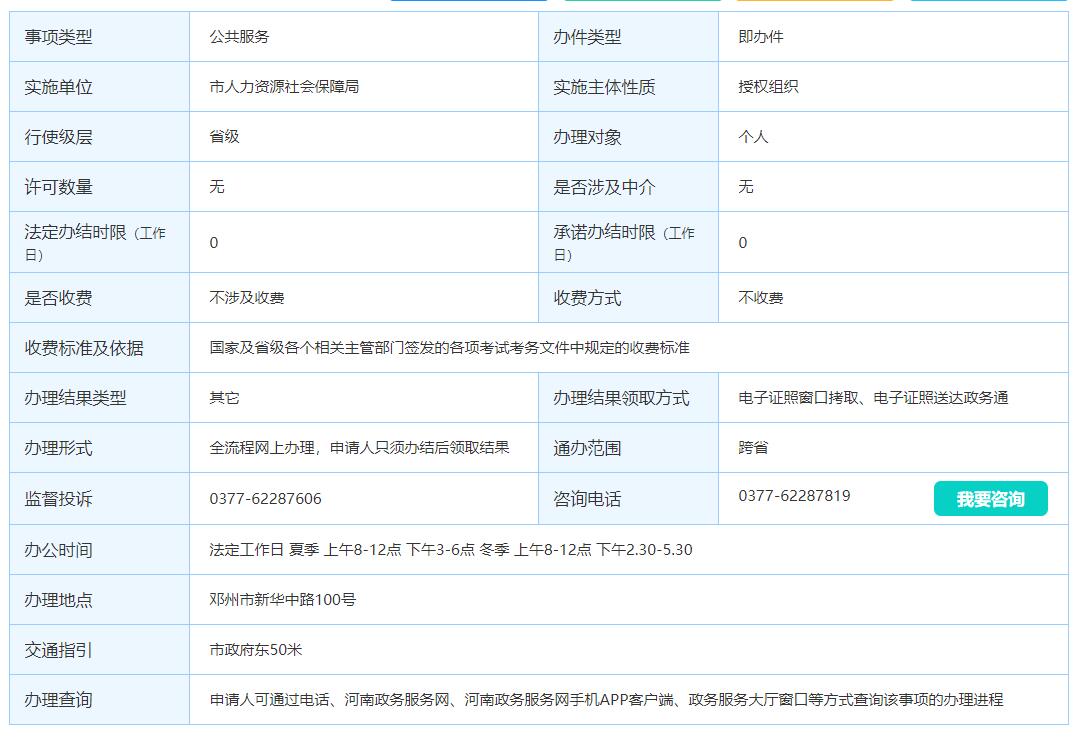This screenshot has width=1086, height=740.
Task: Click the 我要咨询 button
Action: pyautogui.click(x=990, y=499)
